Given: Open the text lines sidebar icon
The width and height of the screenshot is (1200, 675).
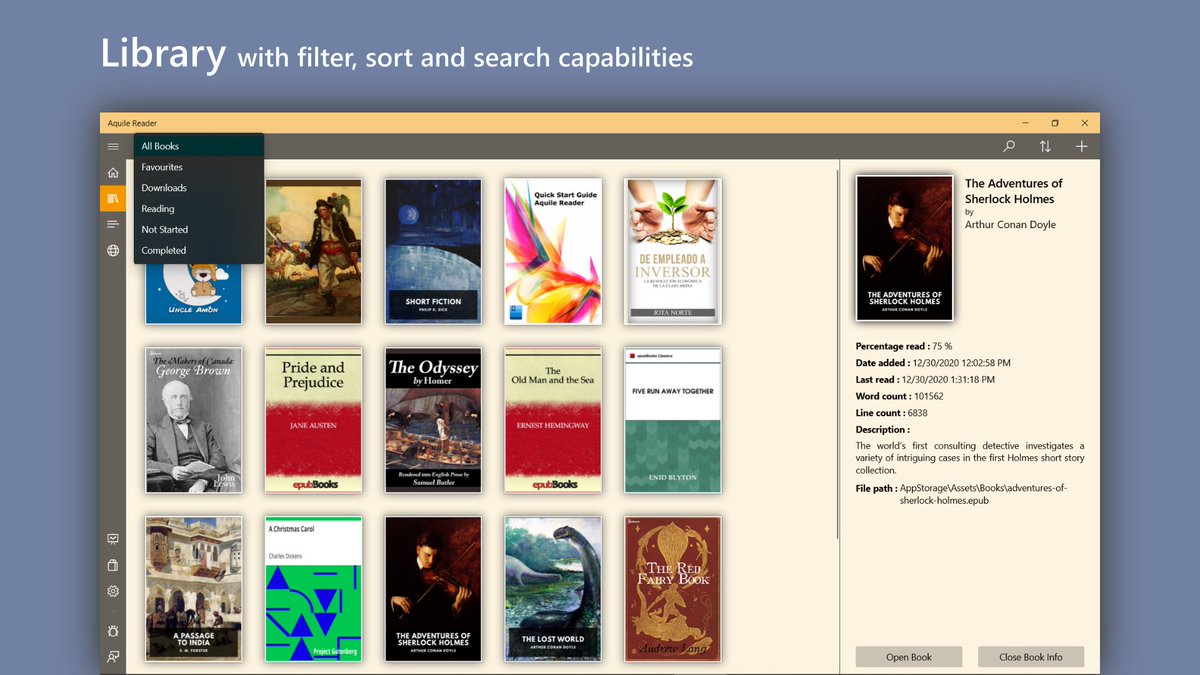Looking at the screenshot, I should click(113, 225).
